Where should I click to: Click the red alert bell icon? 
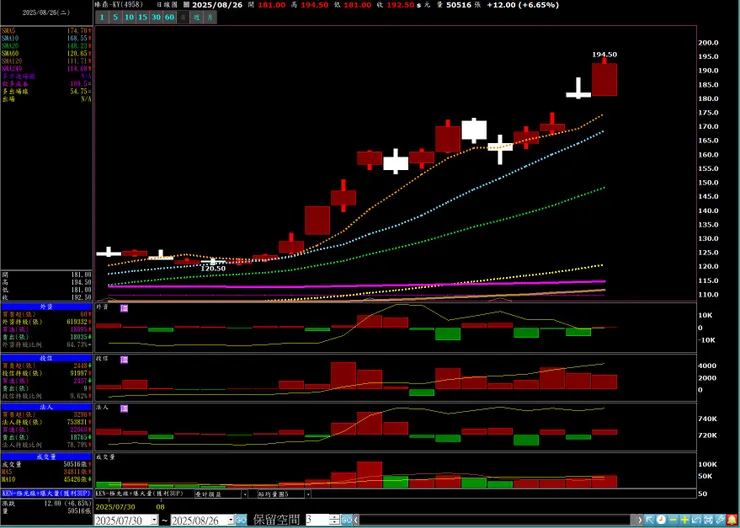click(732, 520)
